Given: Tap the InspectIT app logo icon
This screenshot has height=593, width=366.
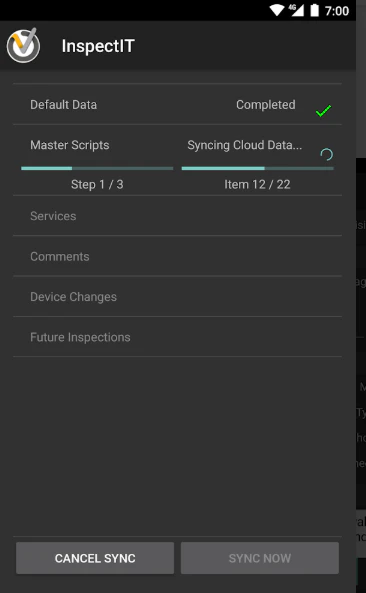Looking at the screenshot, I should [23, 45].
